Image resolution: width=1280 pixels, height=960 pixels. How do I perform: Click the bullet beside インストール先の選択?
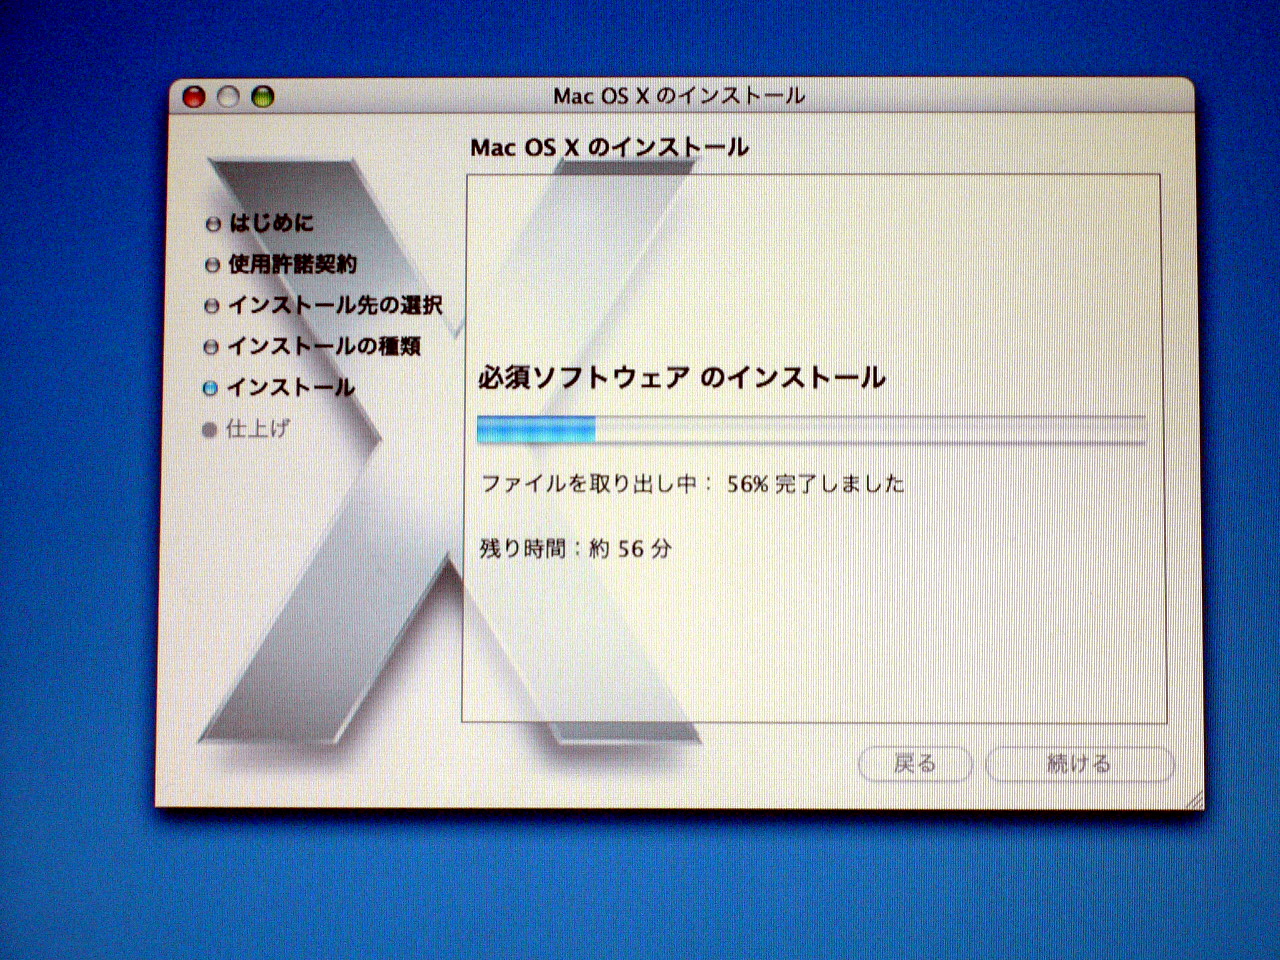211,306
